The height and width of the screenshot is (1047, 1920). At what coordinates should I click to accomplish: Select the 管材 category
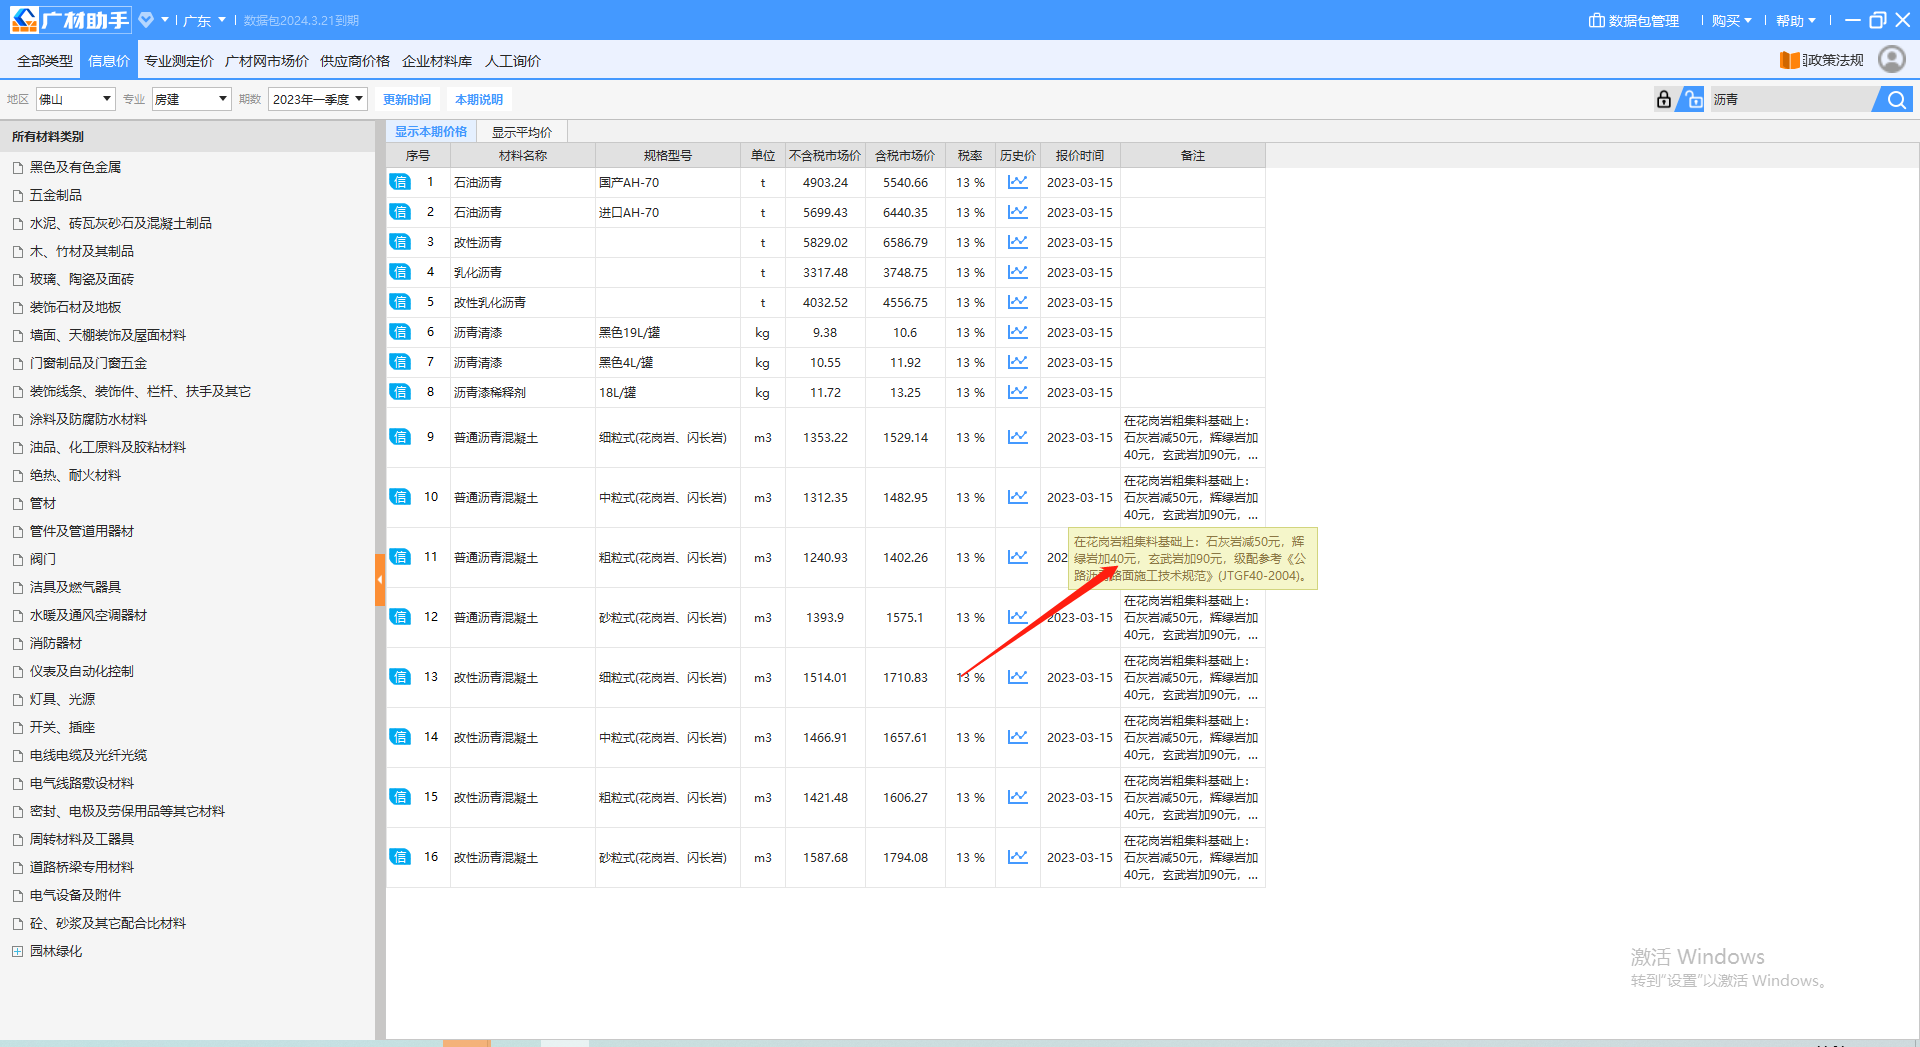[x=43, y=503]
